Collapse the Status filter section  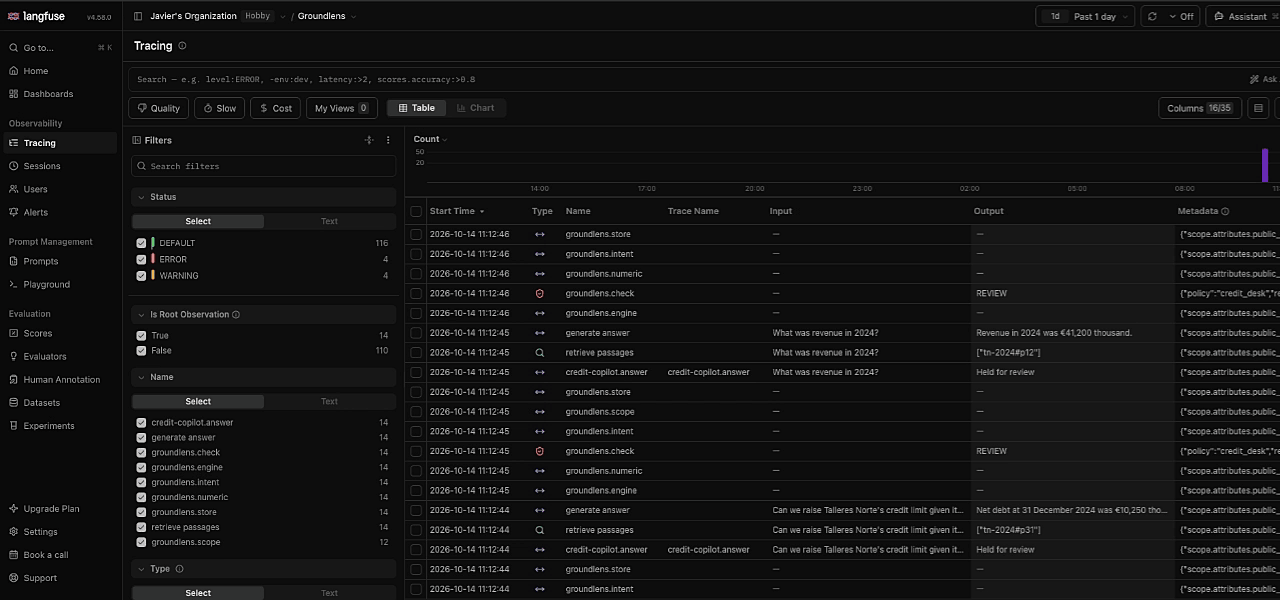264,197
